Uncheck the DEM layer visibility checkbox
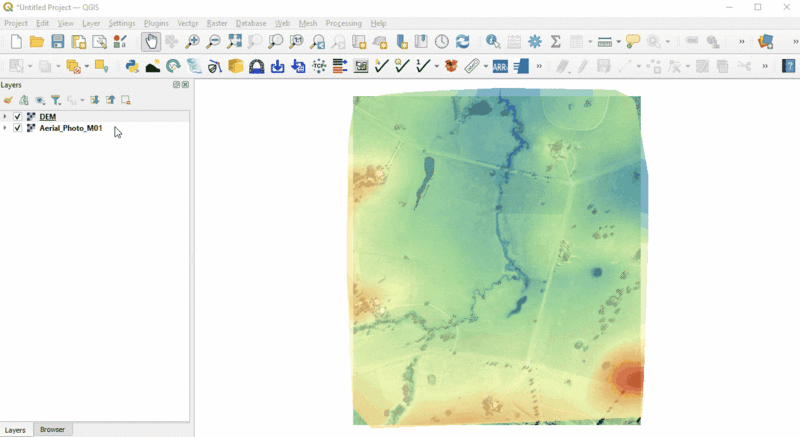 pyautogui.click(x=18, y=117)
